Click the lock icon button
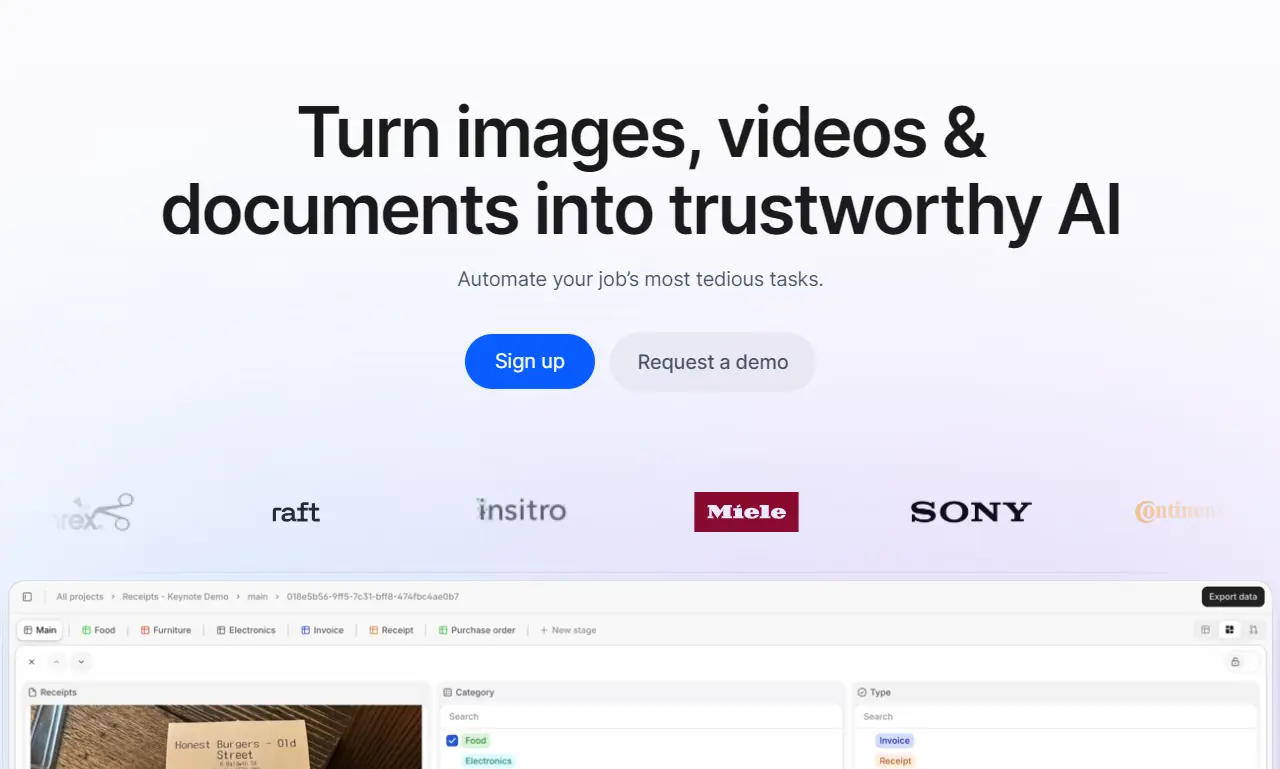This screenshot has height=769, width=1280. tap(1235, 662)
